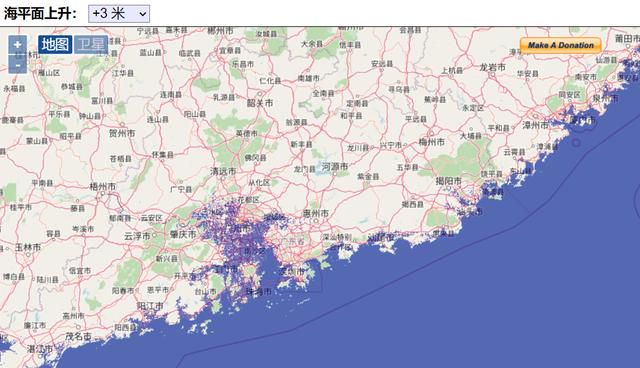Click the 惠州市 city label on map
This screenshot has width=640, height=368.
click(x=316, y=213)
